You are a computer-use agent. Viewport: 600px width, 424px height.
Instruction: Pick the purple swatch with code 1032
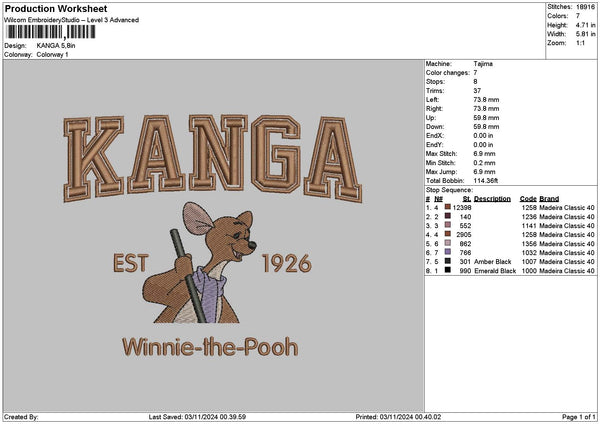coord(447,252)
